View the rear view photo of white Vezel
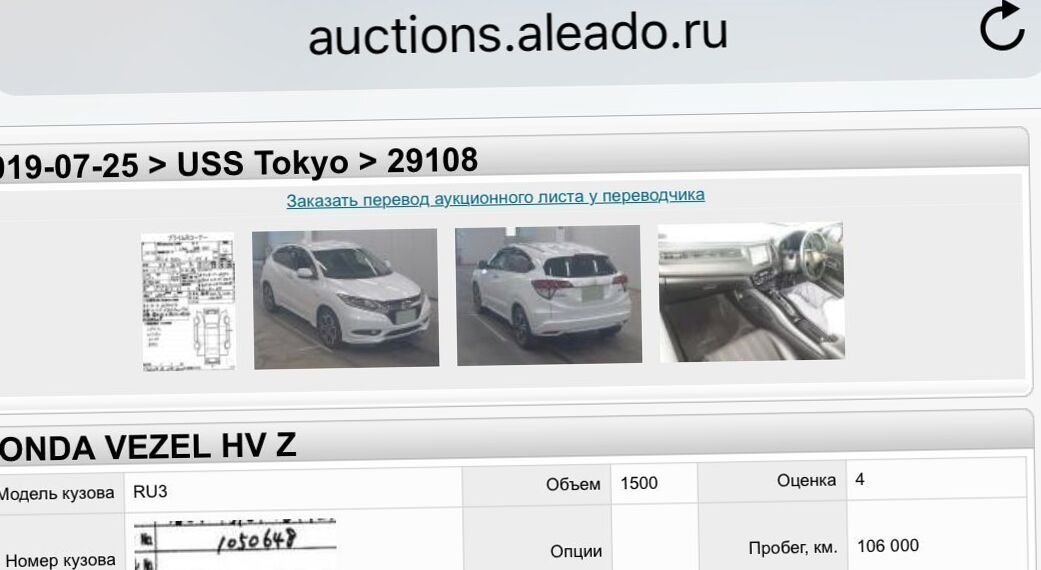The image size is (1041, 570). (x=548, y=295)
